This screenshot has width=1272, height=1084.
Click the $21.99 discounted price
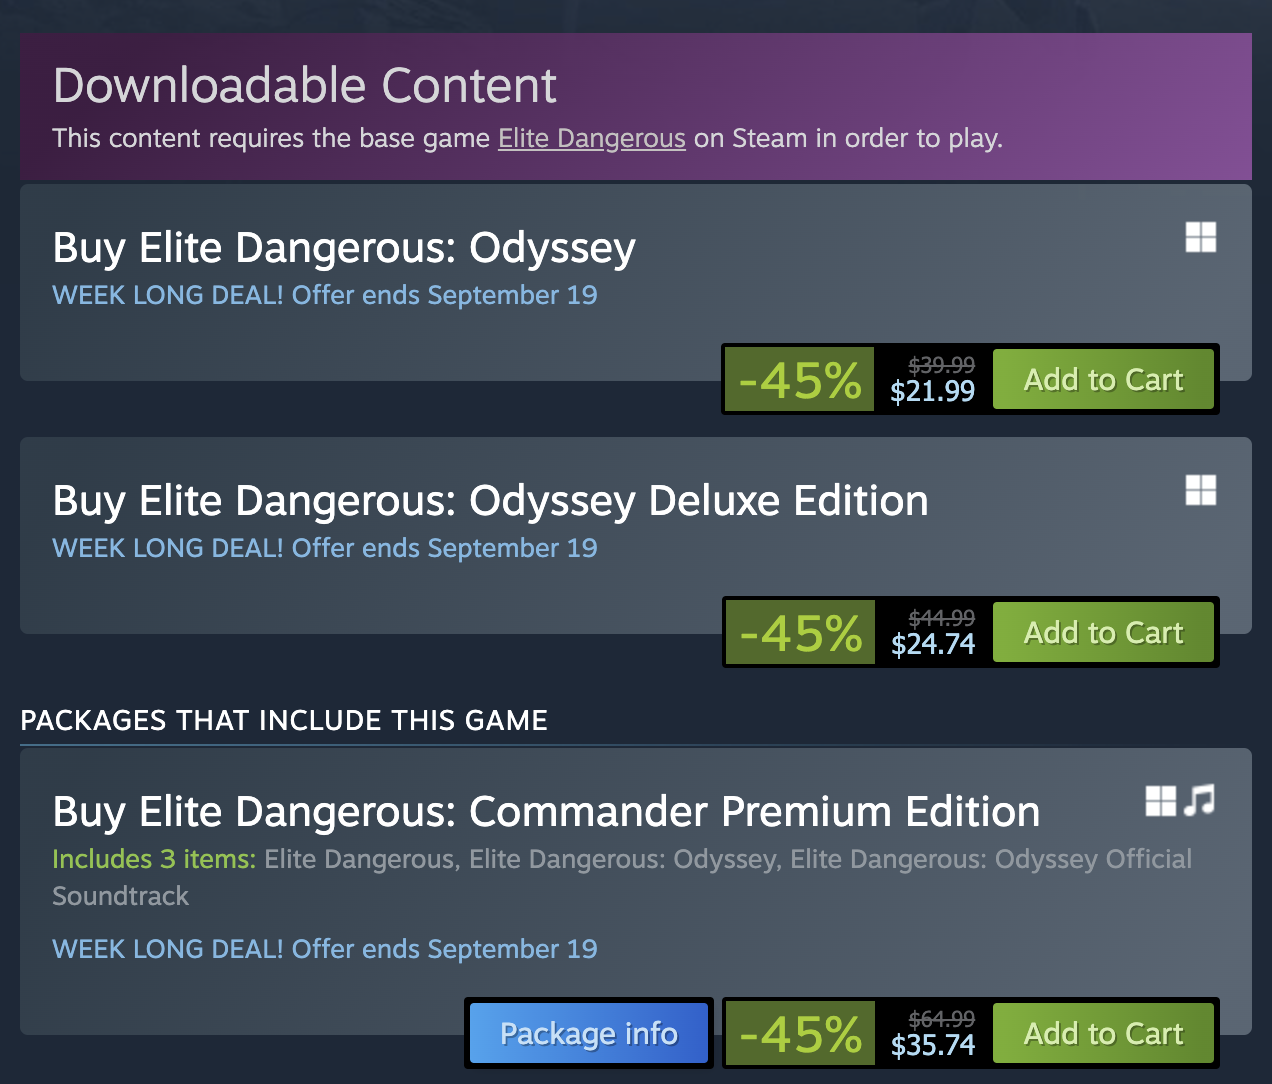[x=932, y=391]
